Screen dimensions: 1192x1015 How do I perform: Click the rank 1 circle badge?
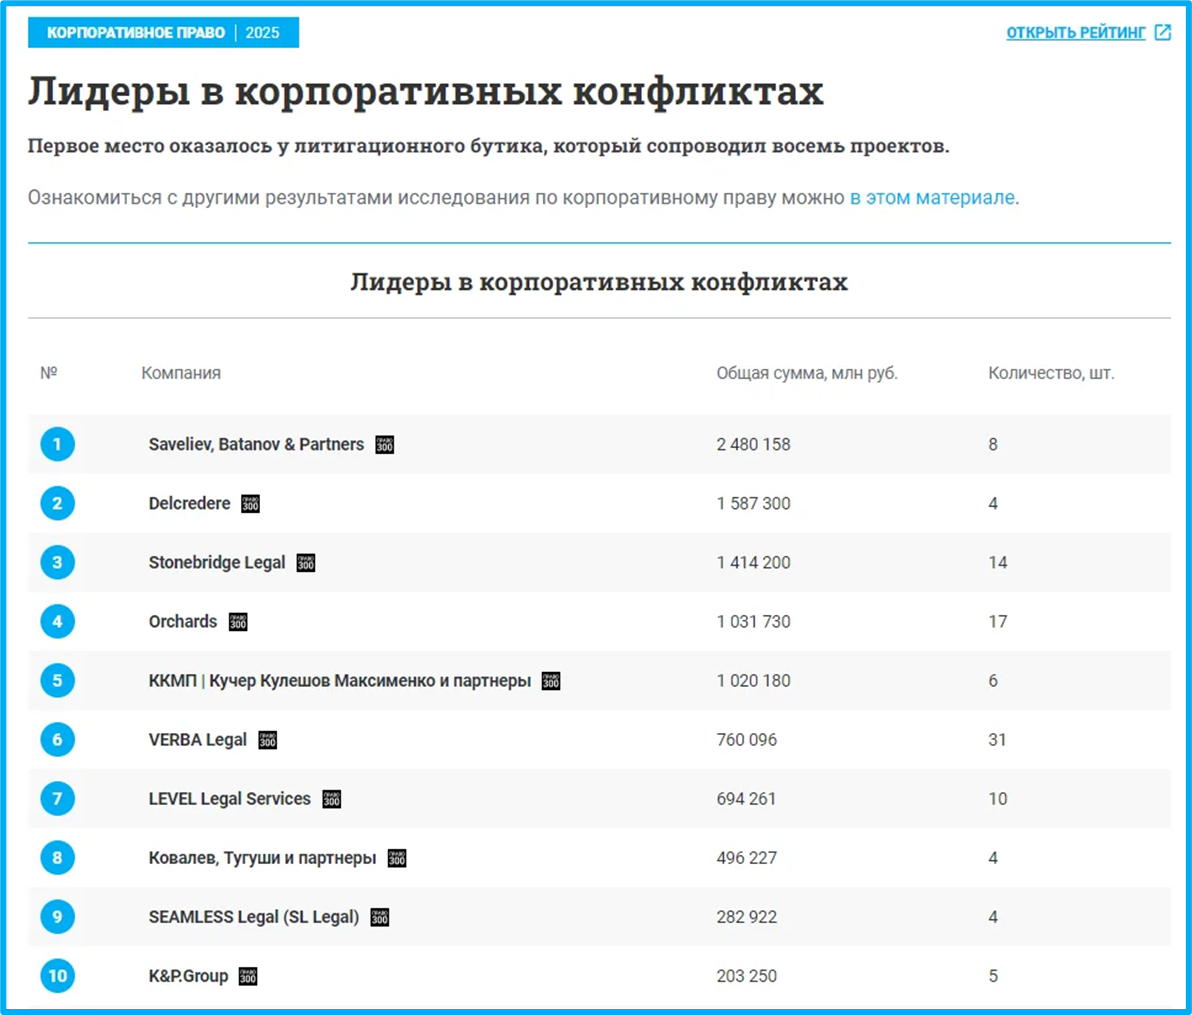(x=57, y=444)
